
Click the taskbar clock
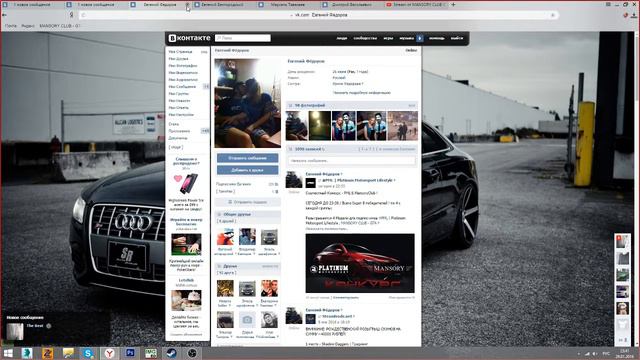point(624,353)
